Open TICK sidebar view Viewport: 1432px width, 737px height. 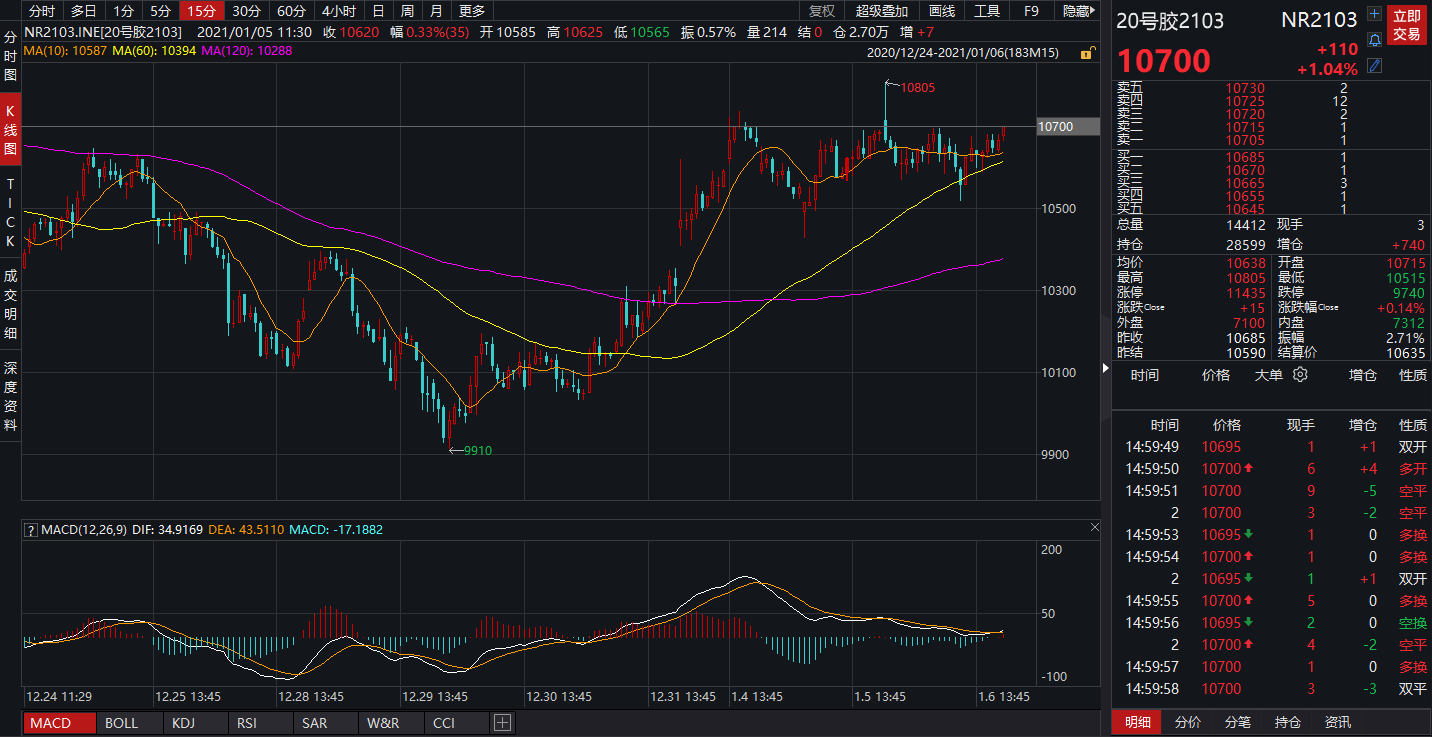click(x=10, y=213)
